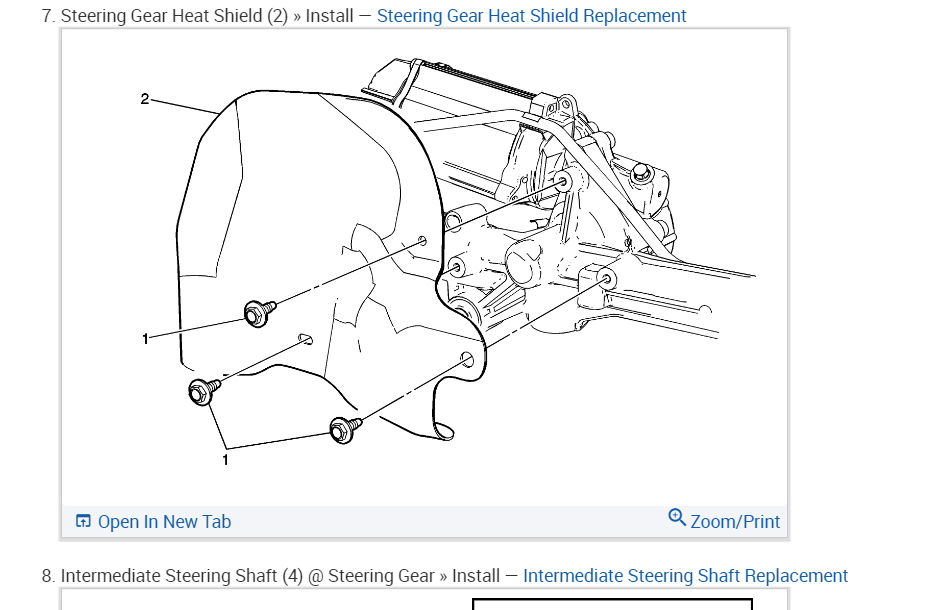Click the Open In New Tab box-arrow symbol
942x610 pixels.
coord(83,521)
